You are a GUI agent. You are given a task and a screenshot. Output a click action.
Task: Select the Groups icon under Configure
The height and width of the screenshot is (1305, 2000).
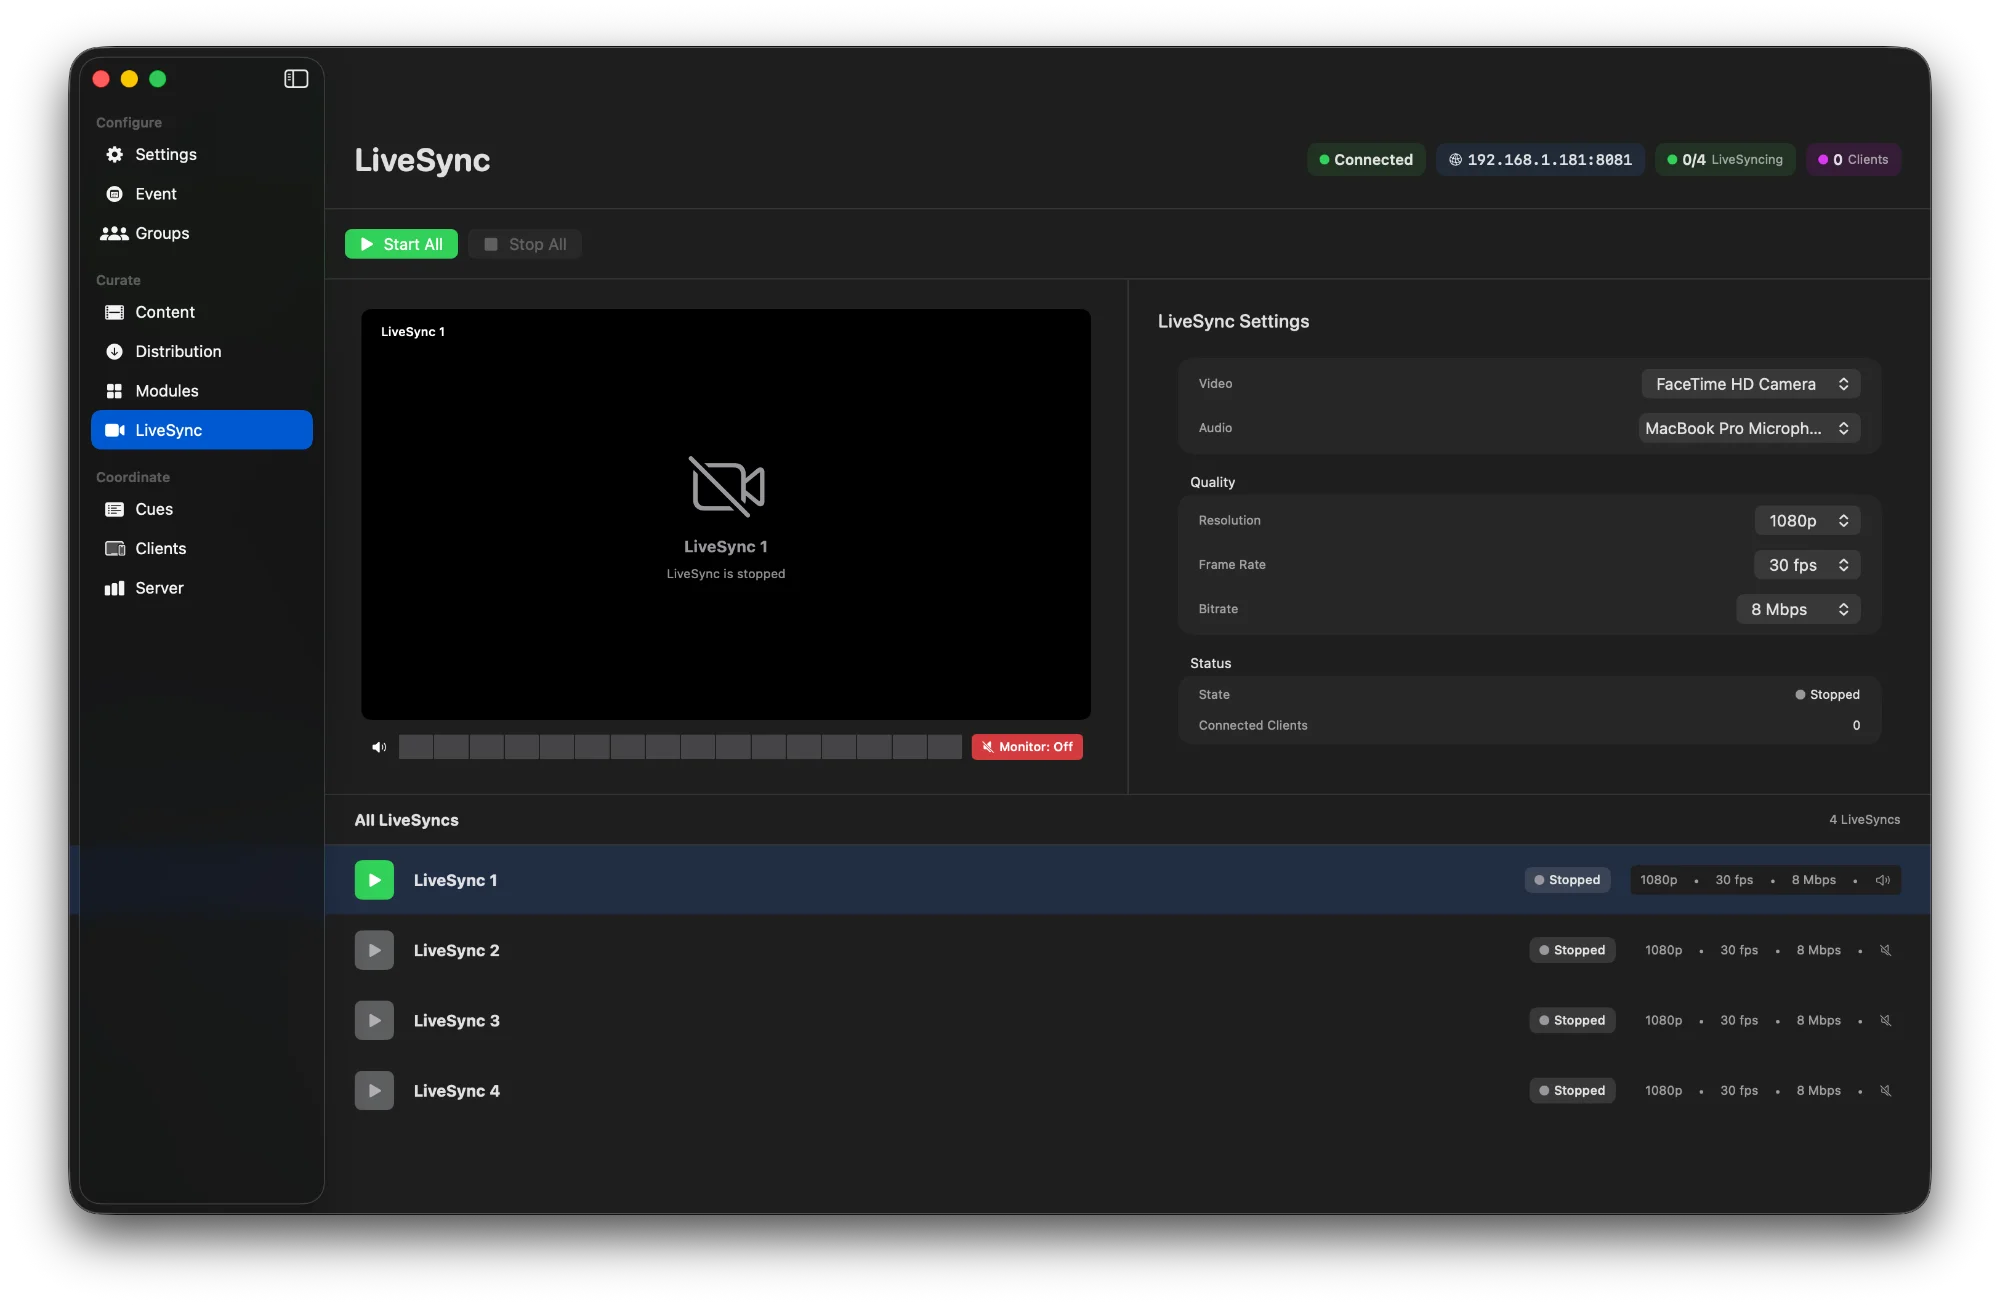click(113, 233)
